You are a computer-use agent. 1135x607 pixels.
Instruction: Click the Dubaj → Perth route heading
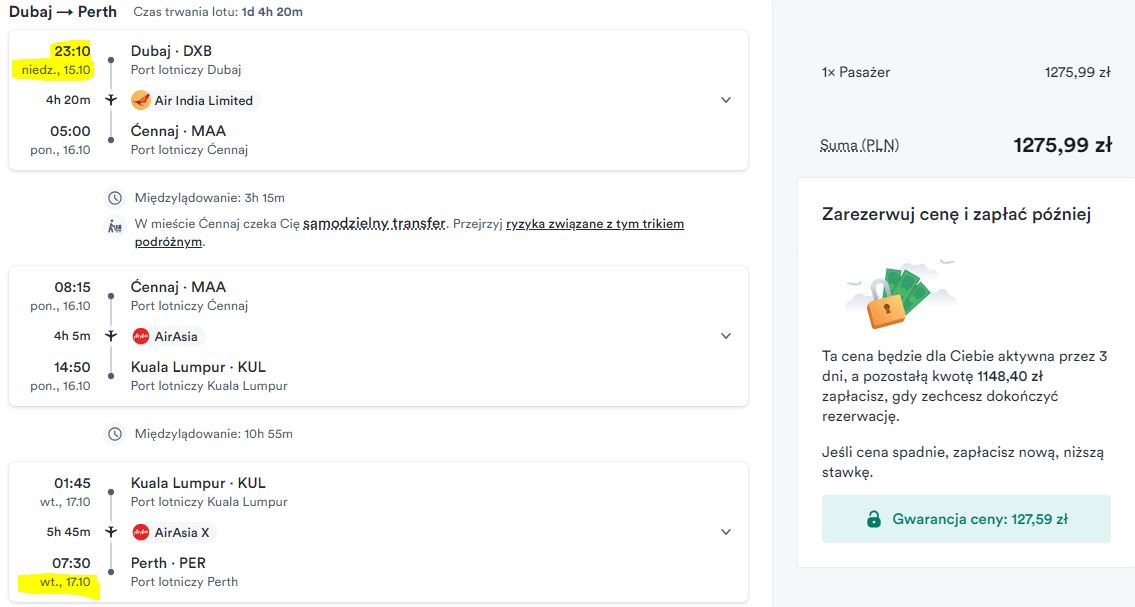tap(63, 12)
